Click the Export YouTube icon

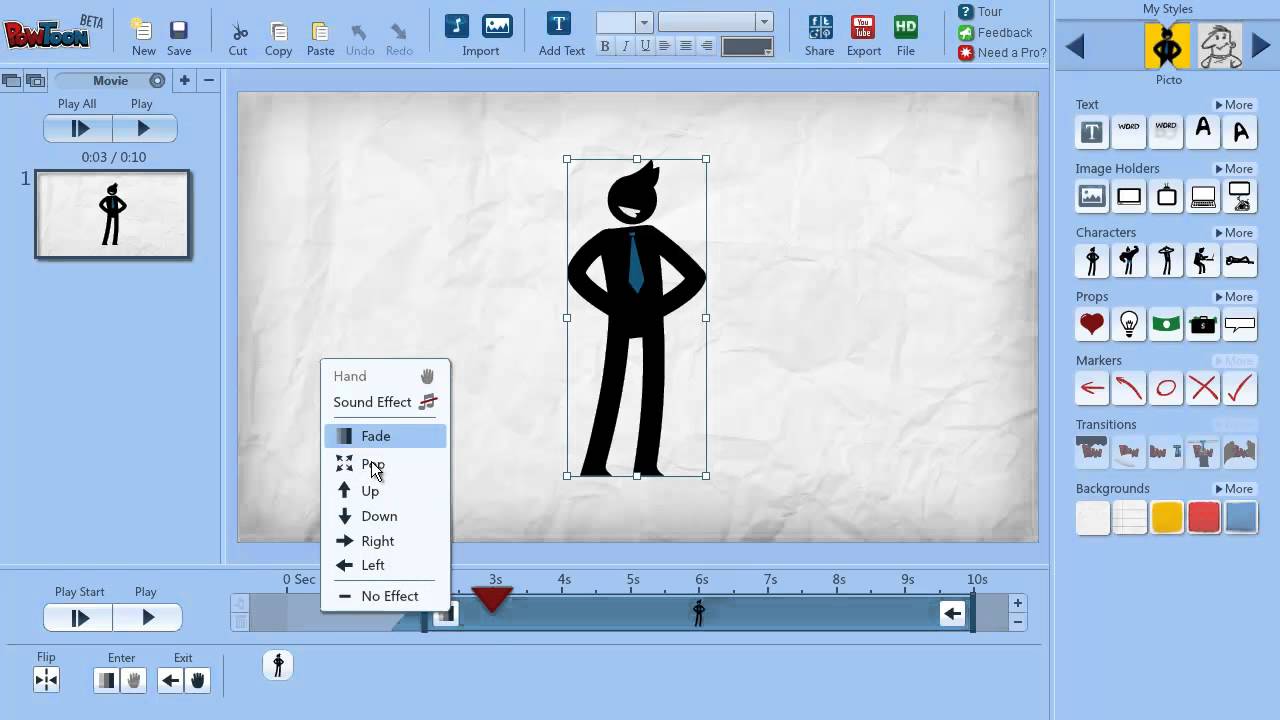(863, 27)
